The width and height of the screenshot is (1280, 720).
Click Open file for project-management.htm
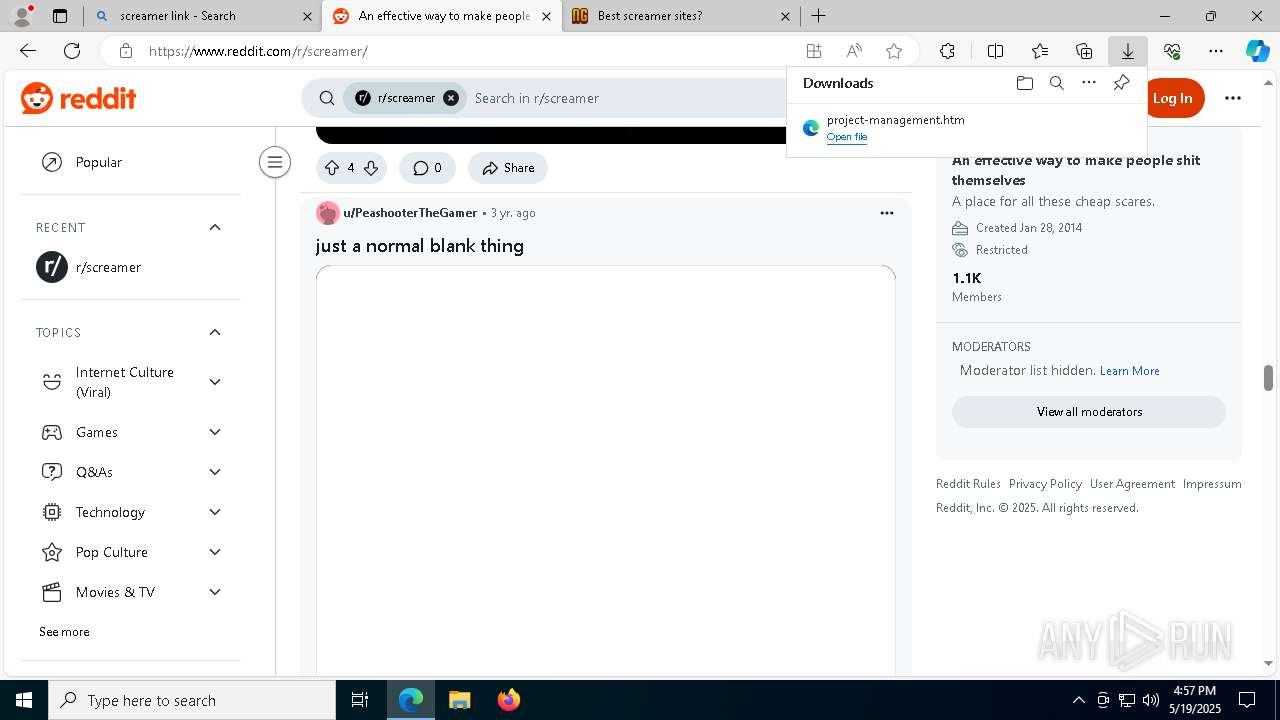point(847,137)
